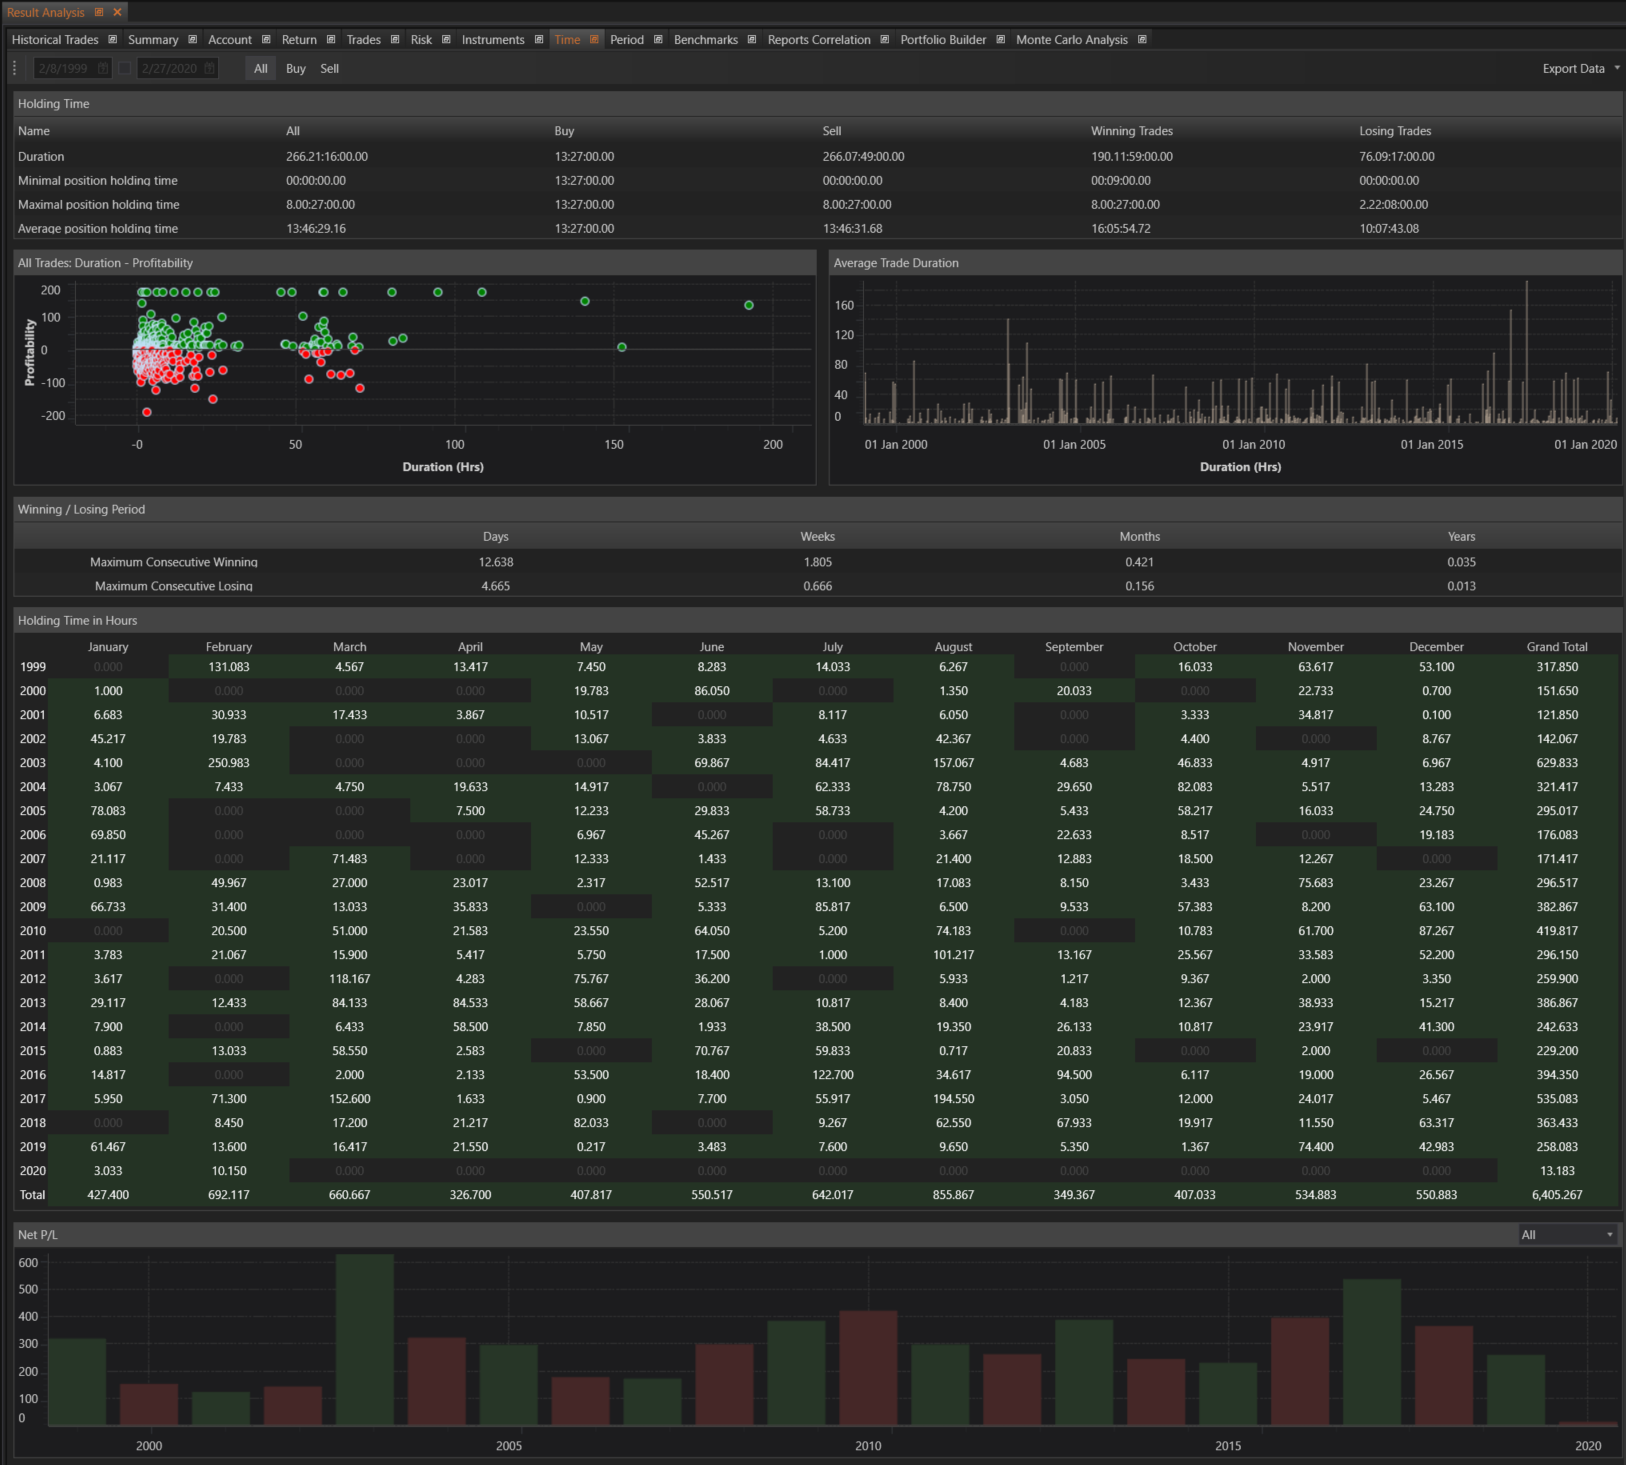Switch to the Risk tab
Screen dimensions: 1626x1465
click(421, 40)
